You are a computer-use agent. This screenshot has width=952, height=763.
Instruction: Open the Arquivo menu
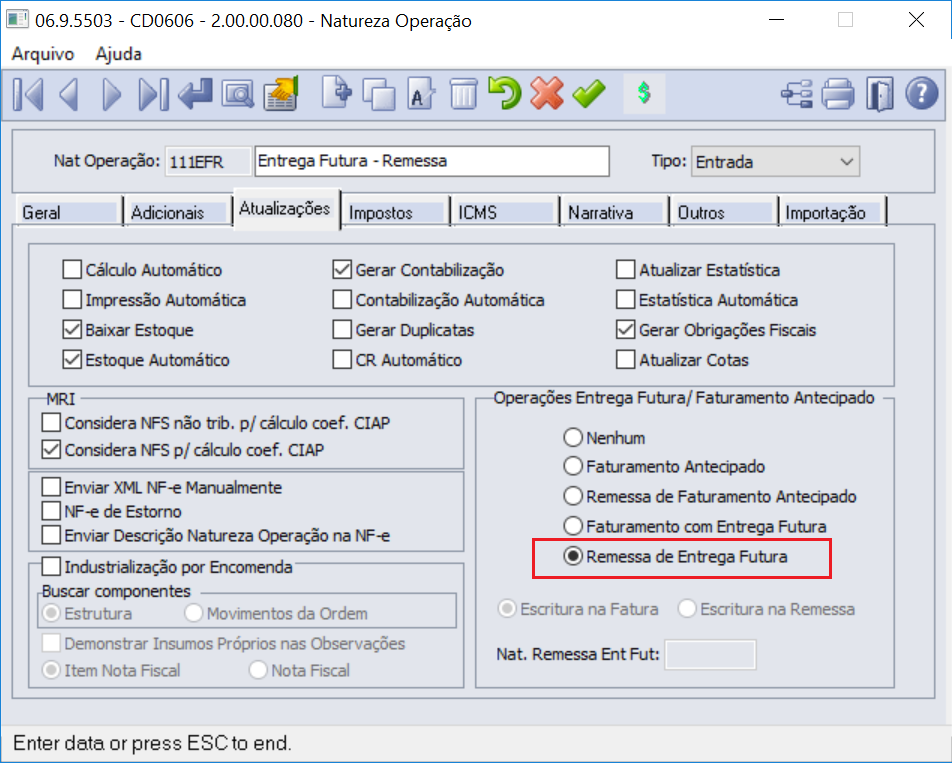[42, 54]
